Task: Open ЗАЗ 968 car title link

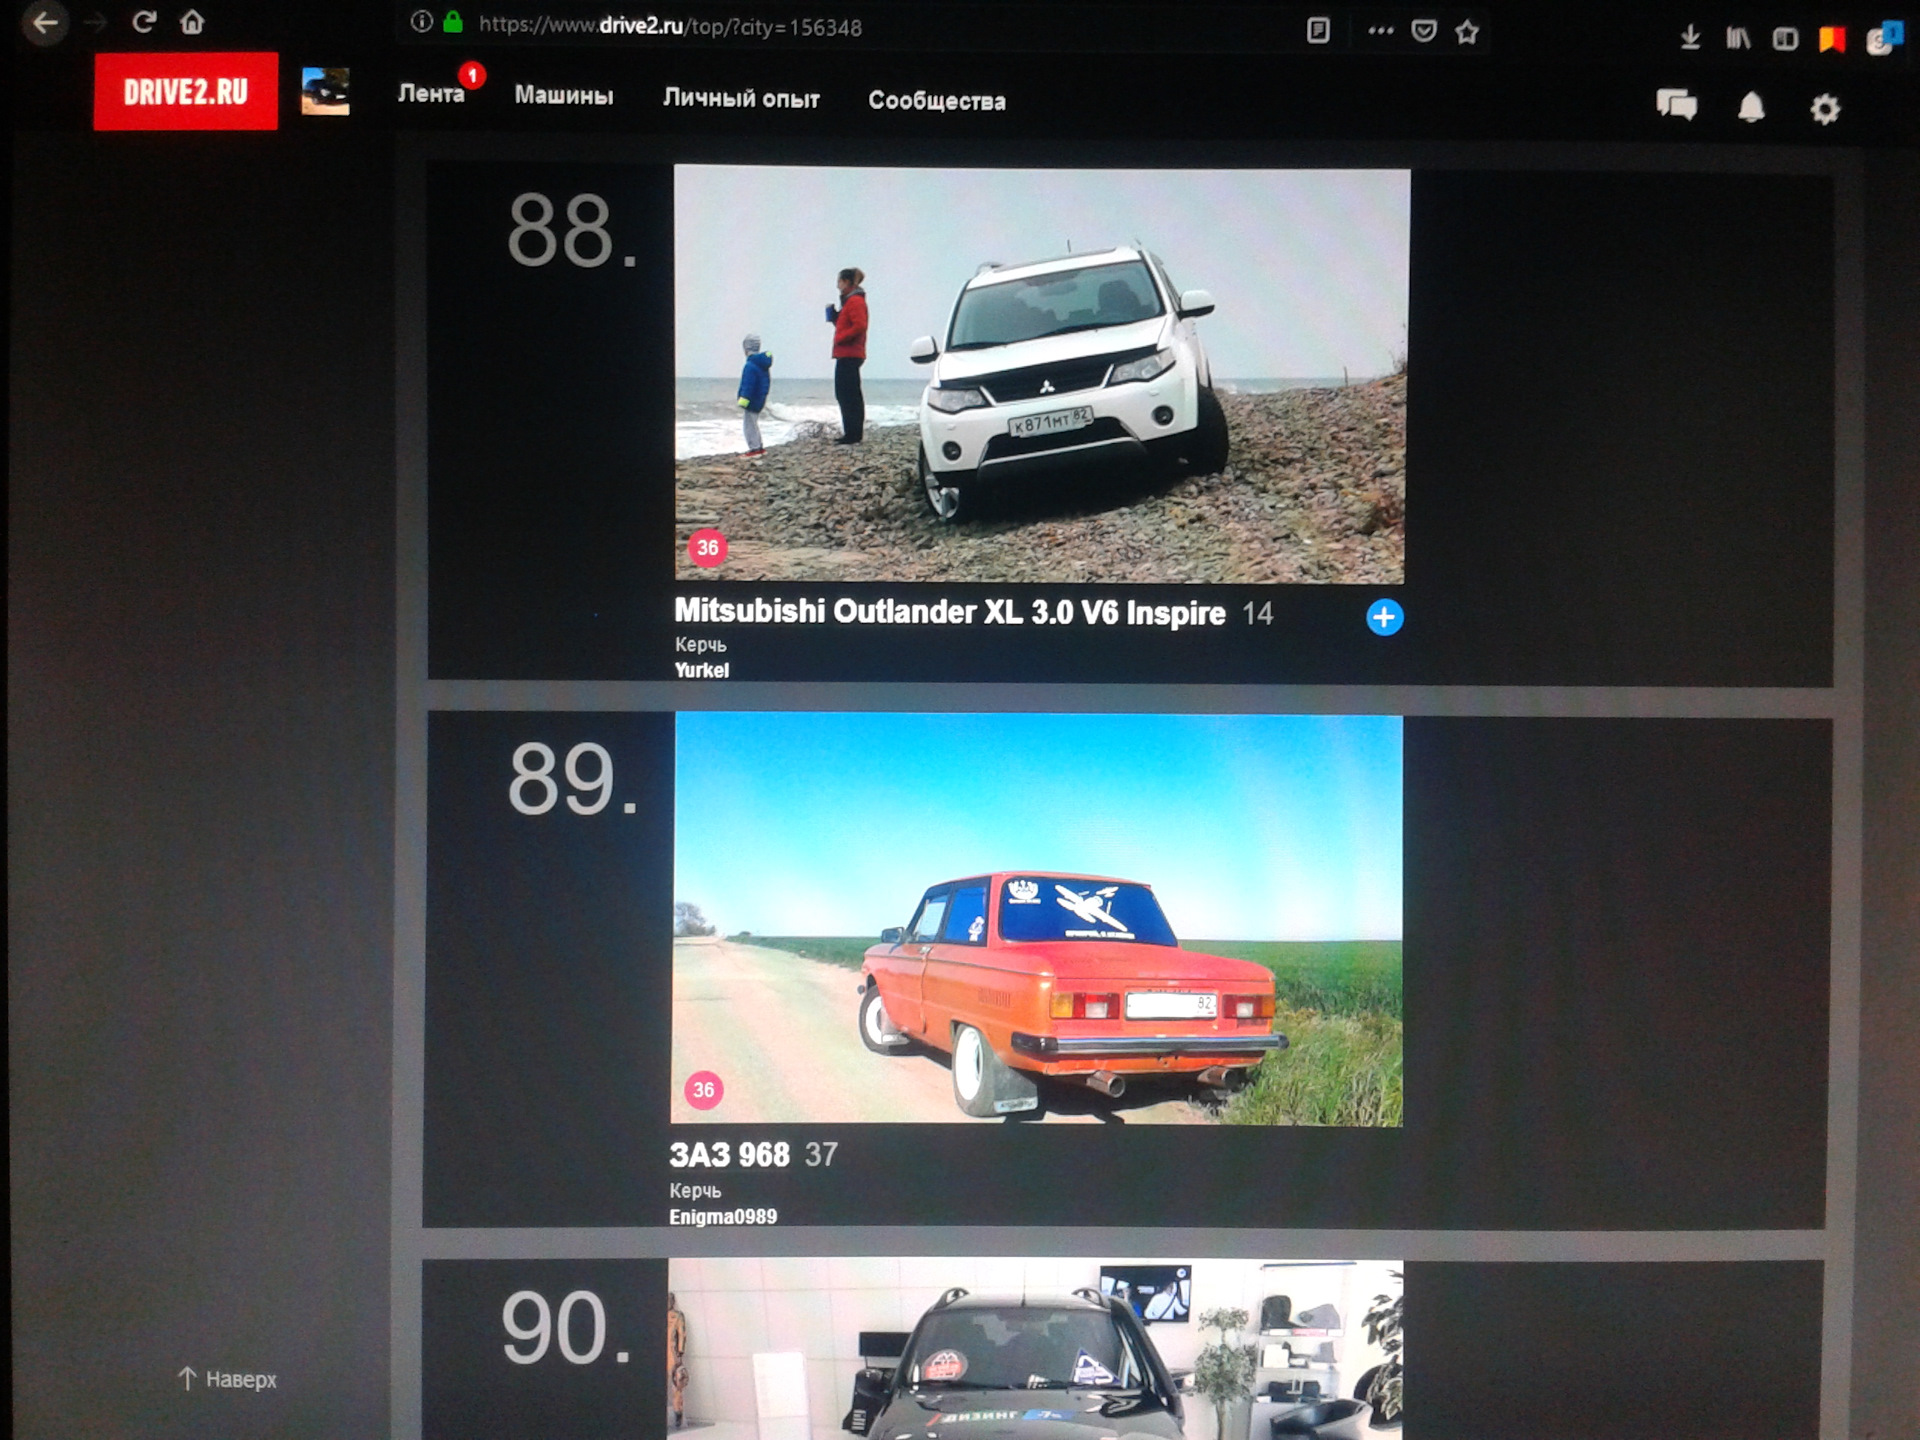Action: click(730, 1156)
